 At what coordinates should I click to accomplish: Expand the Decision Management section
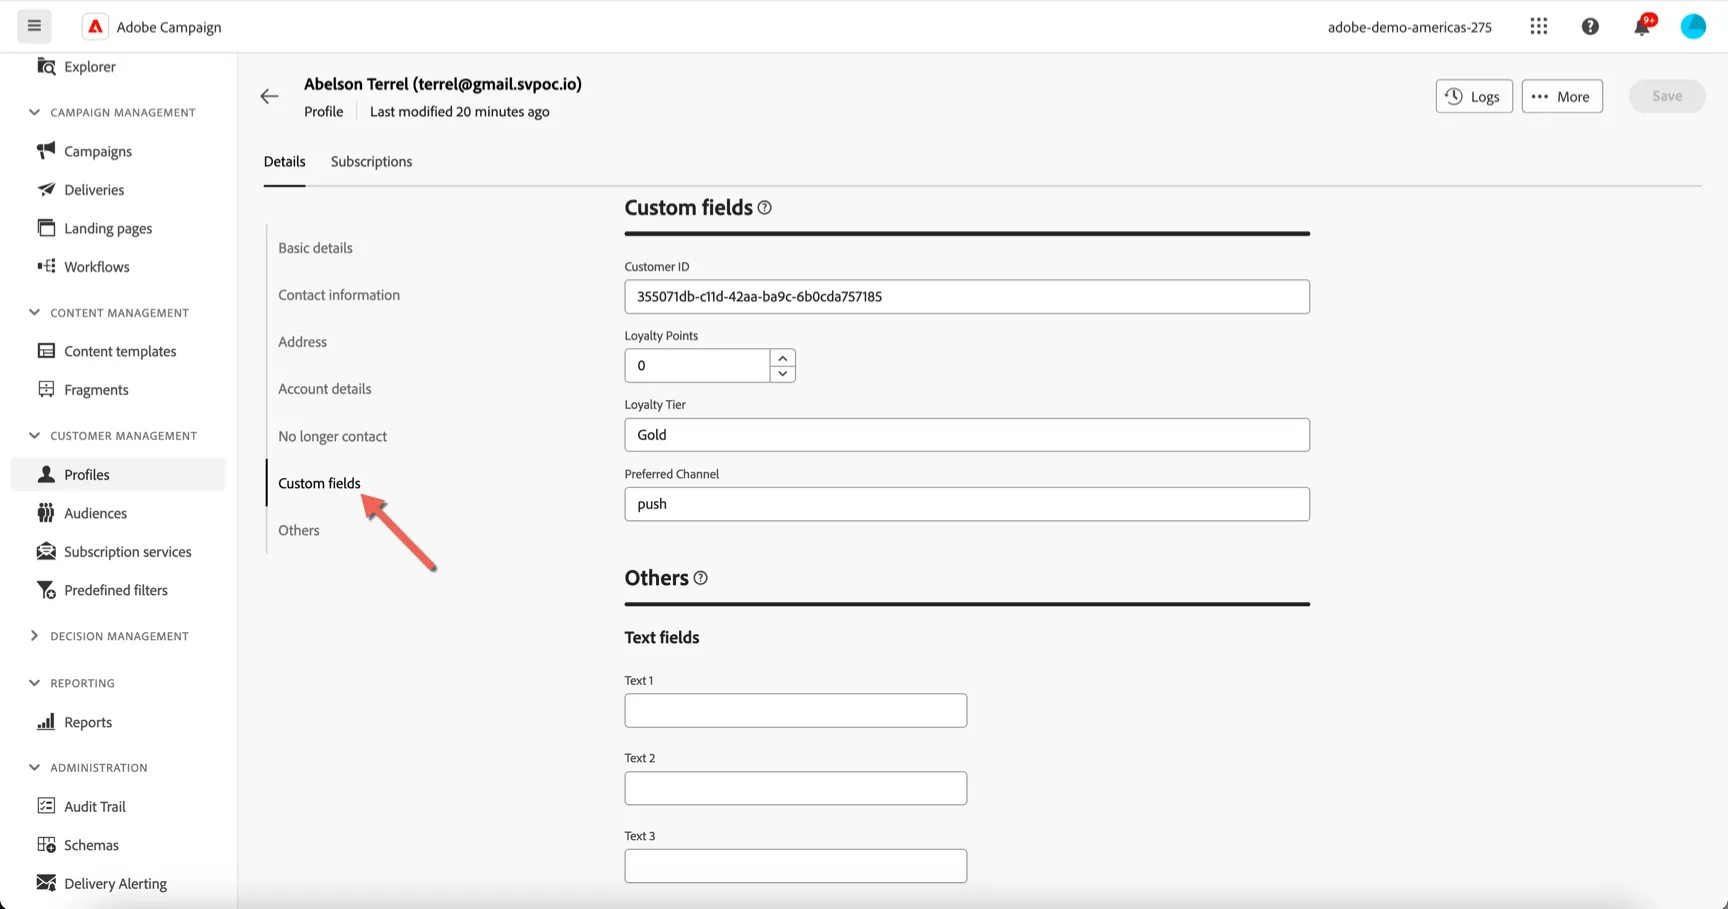(x=35, y=636)
